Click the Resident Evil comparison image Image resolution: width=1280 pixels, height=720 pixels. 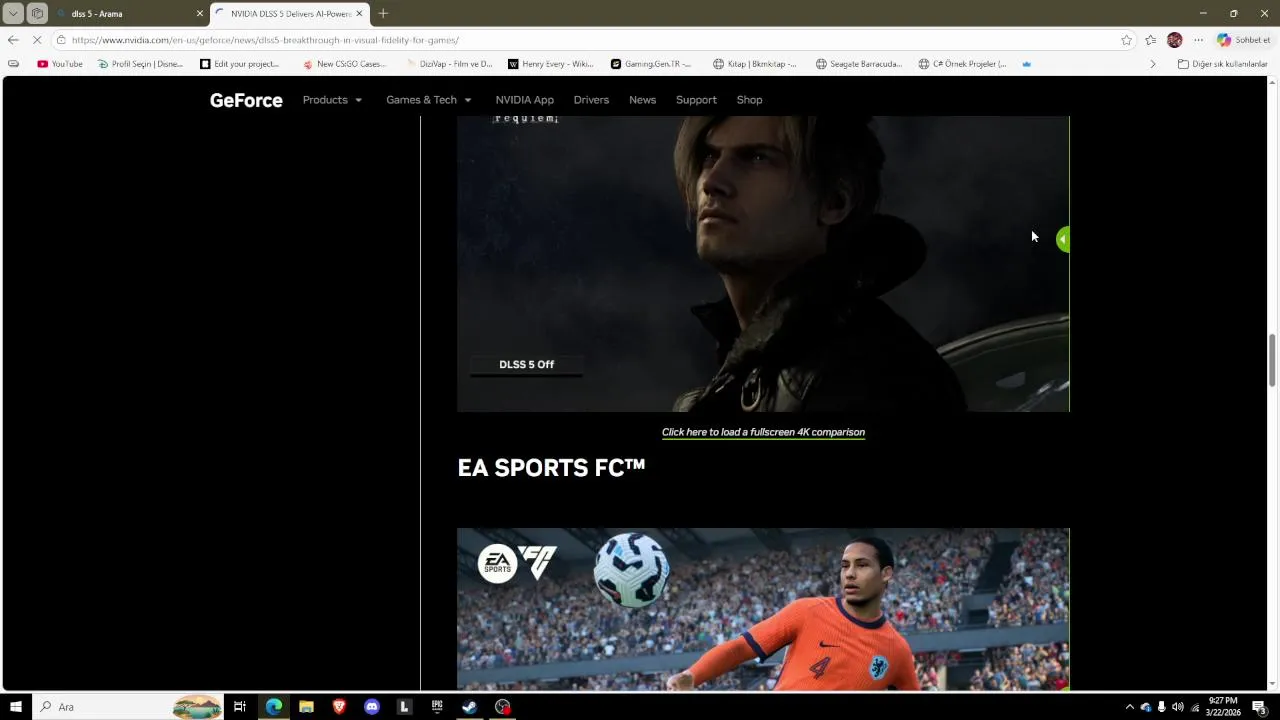tap(763, 264)
